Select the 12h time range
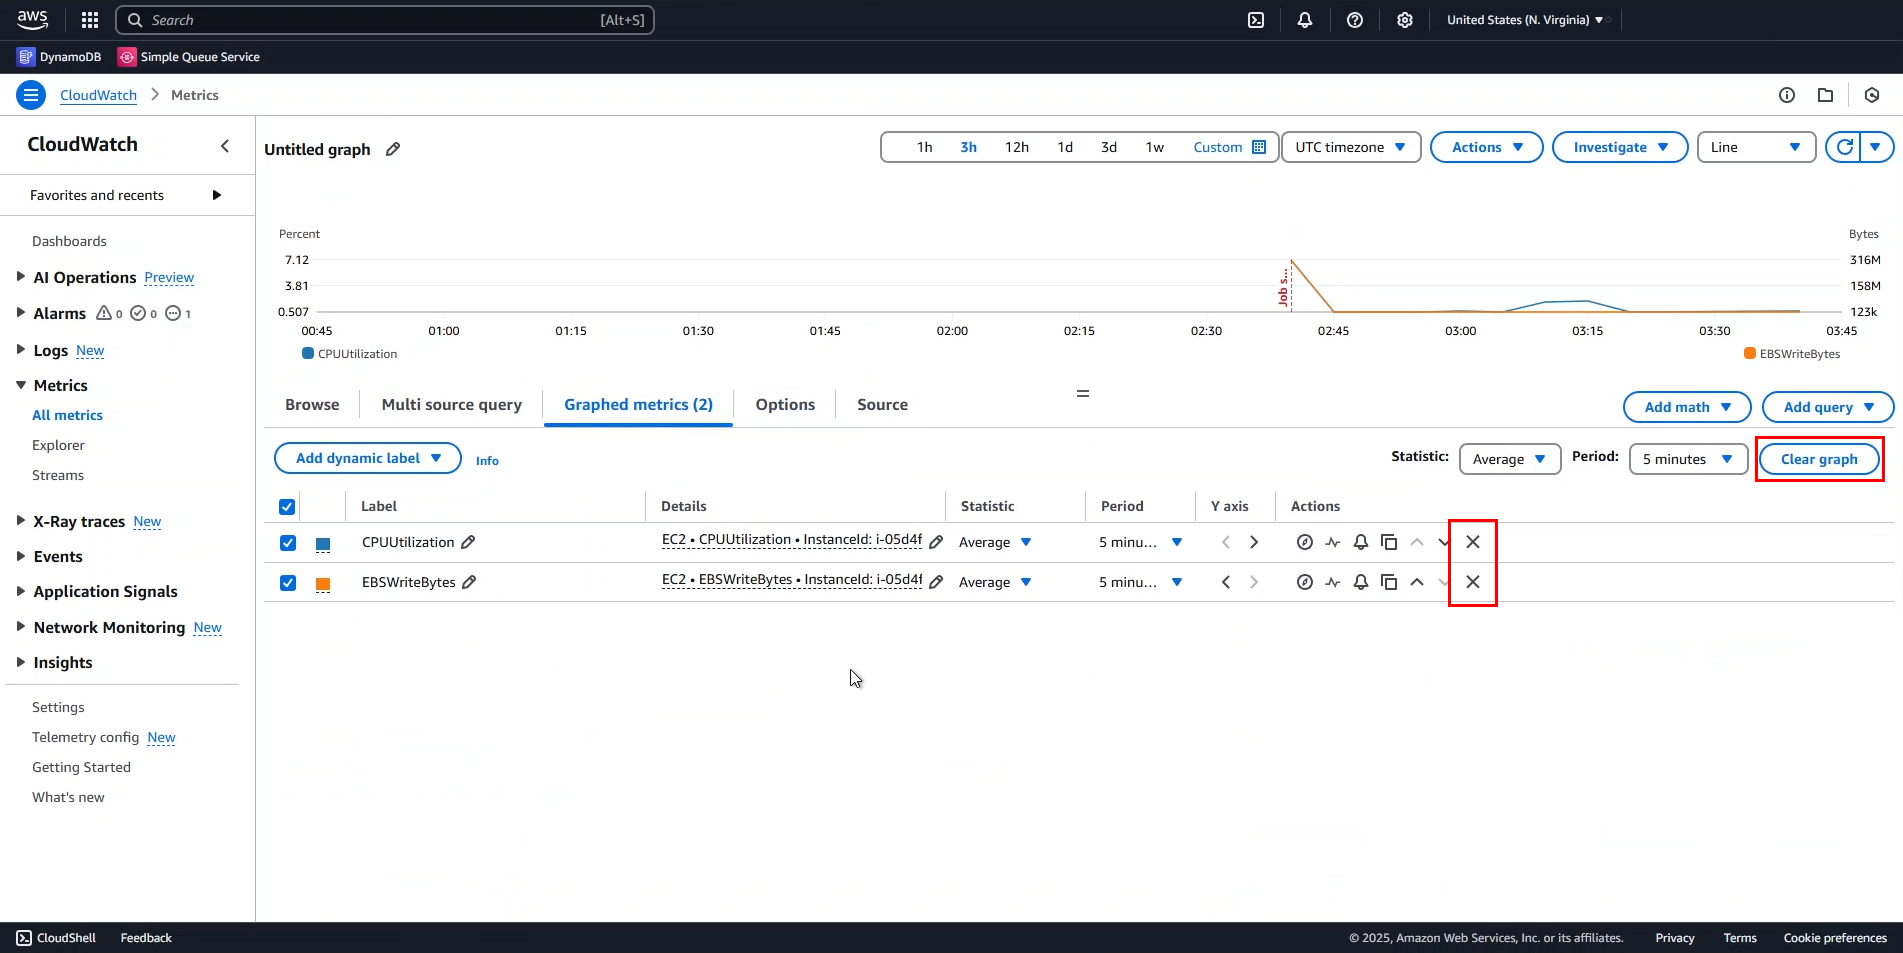1903x953 pixels. 1017,147
